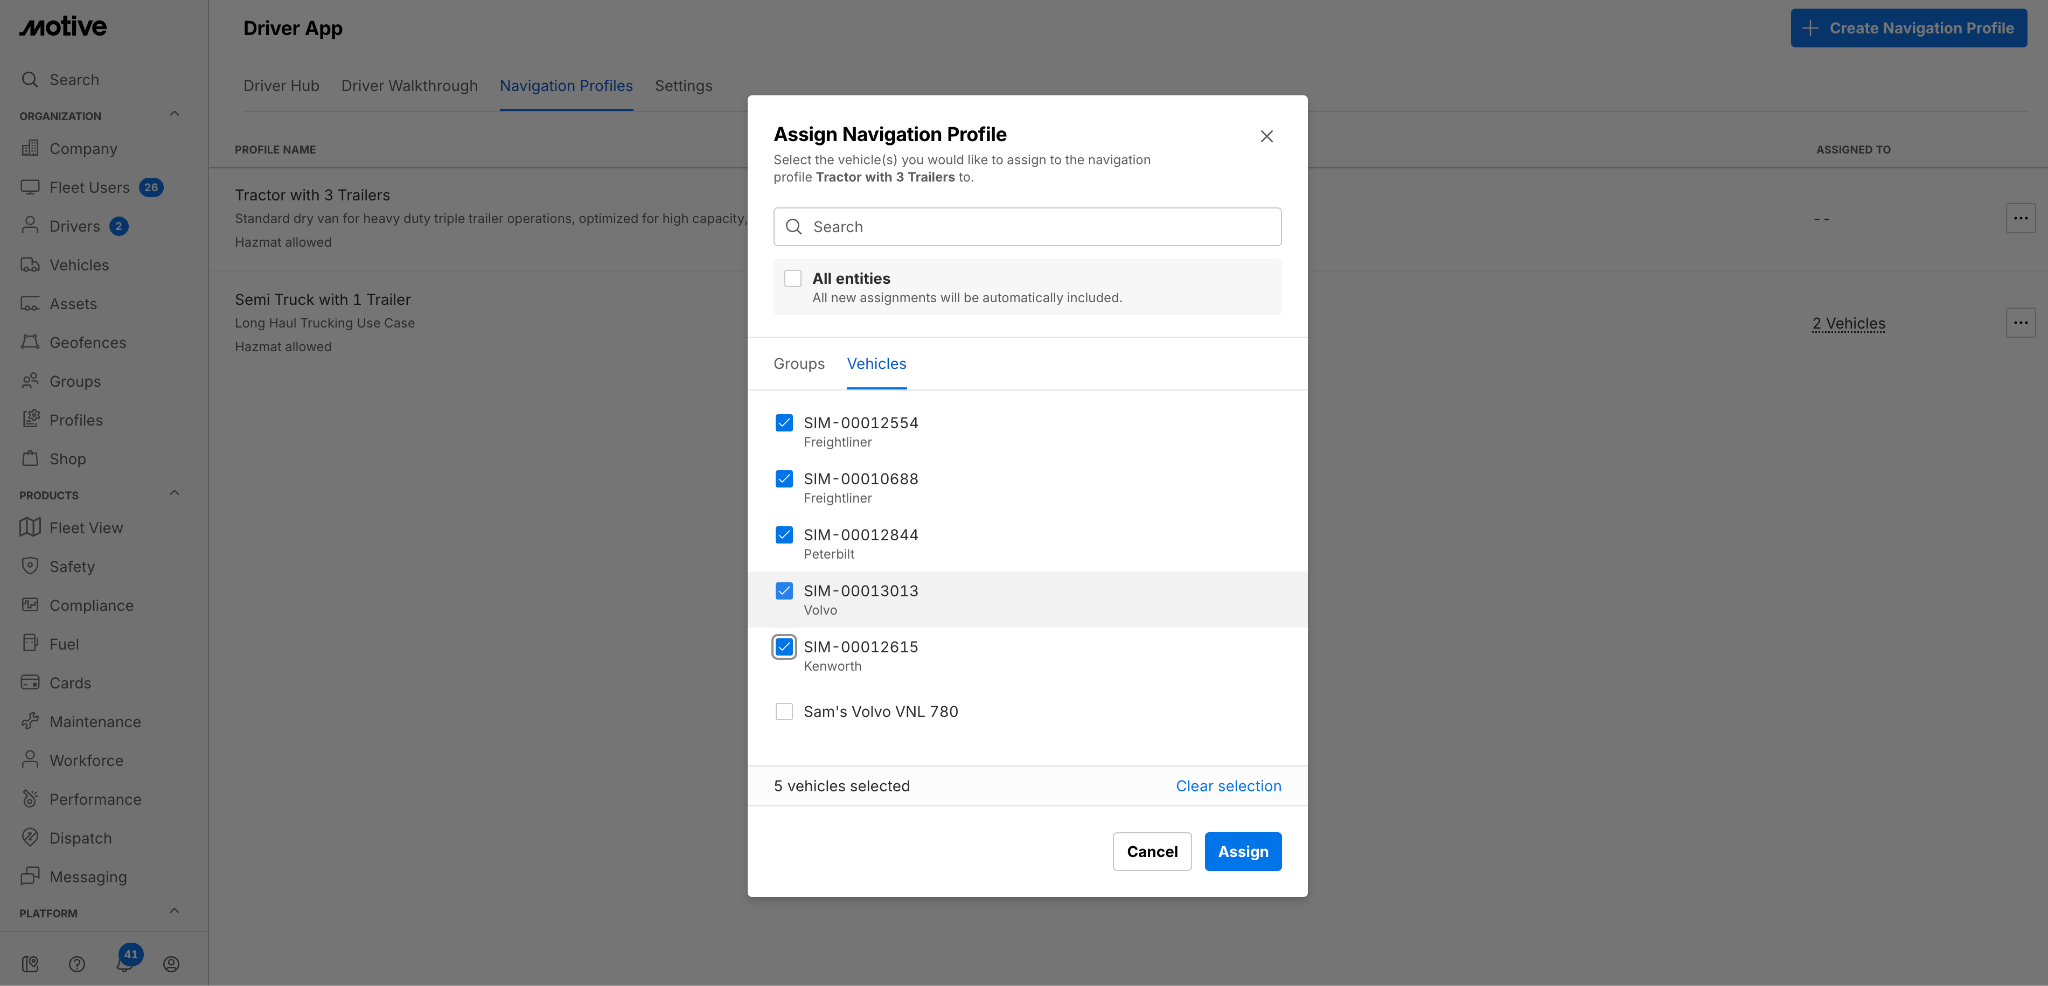Click the Dispatch icon
Viewport: 2048px width, 986px height.
coord(30,838)
